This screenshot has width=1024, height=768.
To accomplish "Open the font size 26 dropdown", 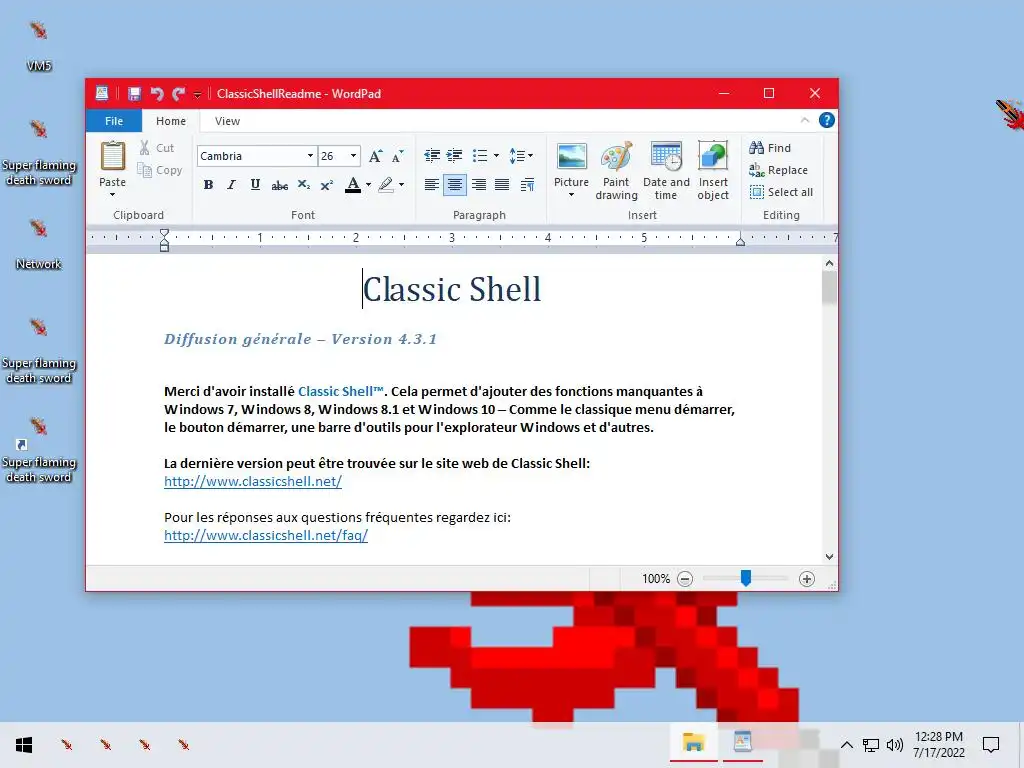I will [353, 156].
